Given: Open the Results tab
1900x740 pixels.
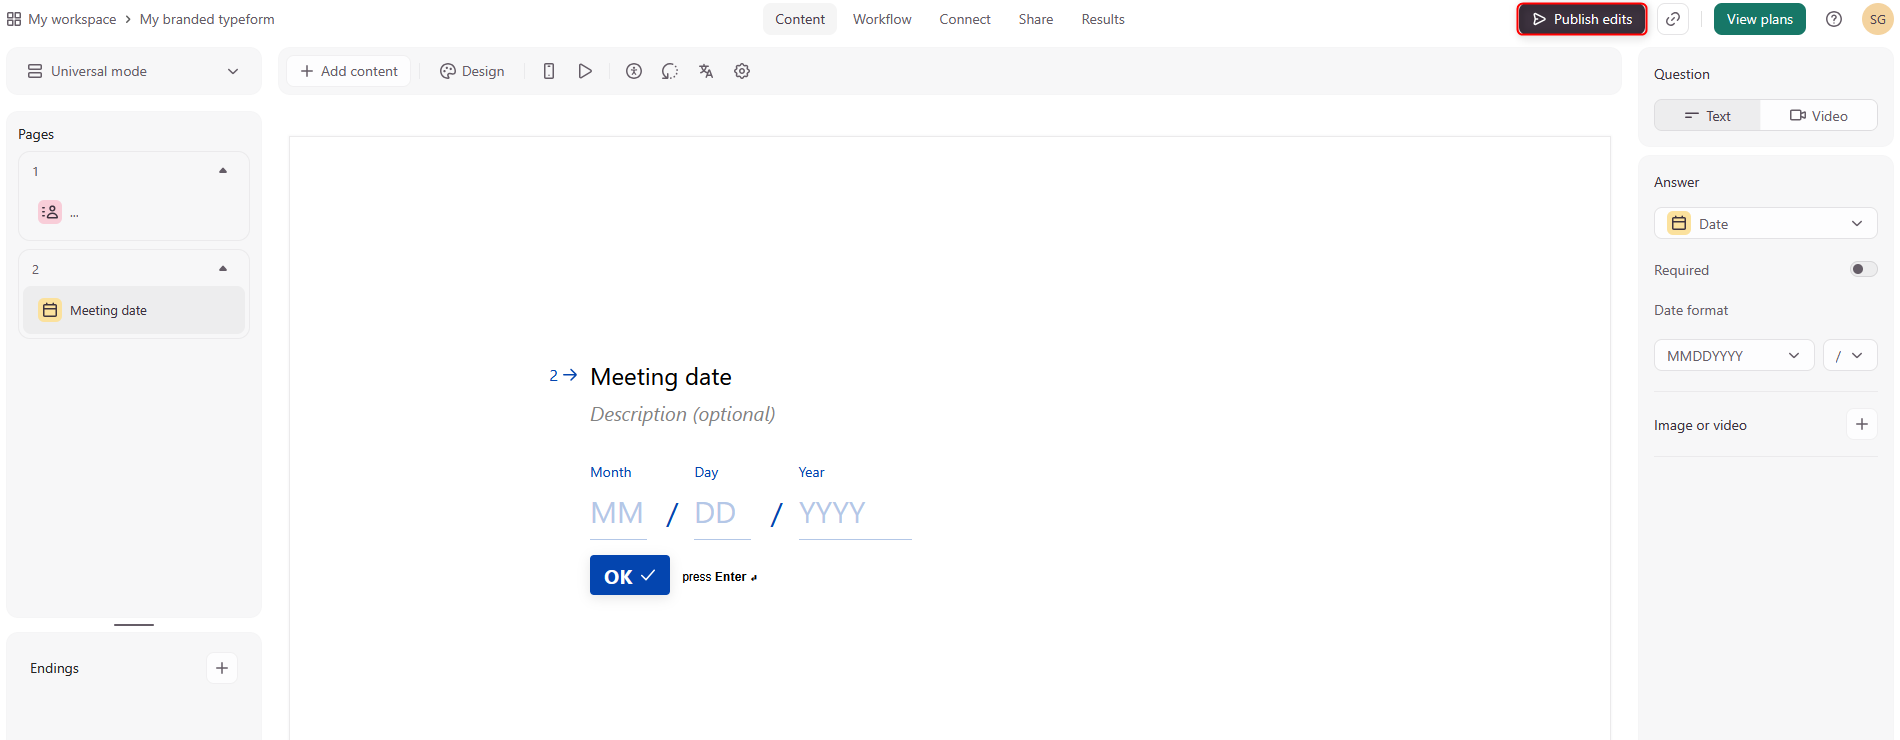Looking at the screenshot, I should point(1103,19).
